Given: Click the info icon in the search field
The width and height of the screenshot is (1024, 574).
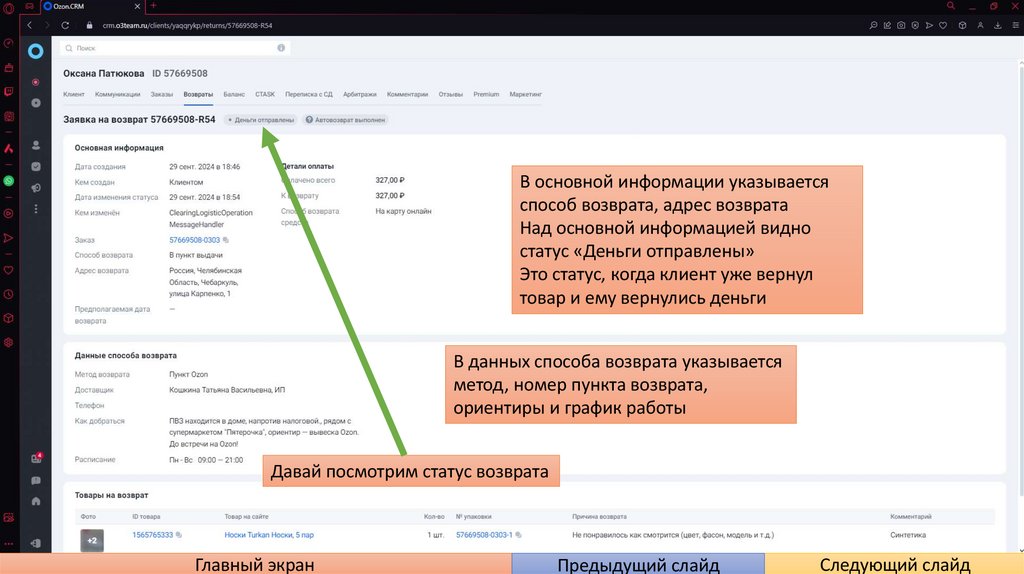Looking at the screenshot, I should click(x=281, y=48).
